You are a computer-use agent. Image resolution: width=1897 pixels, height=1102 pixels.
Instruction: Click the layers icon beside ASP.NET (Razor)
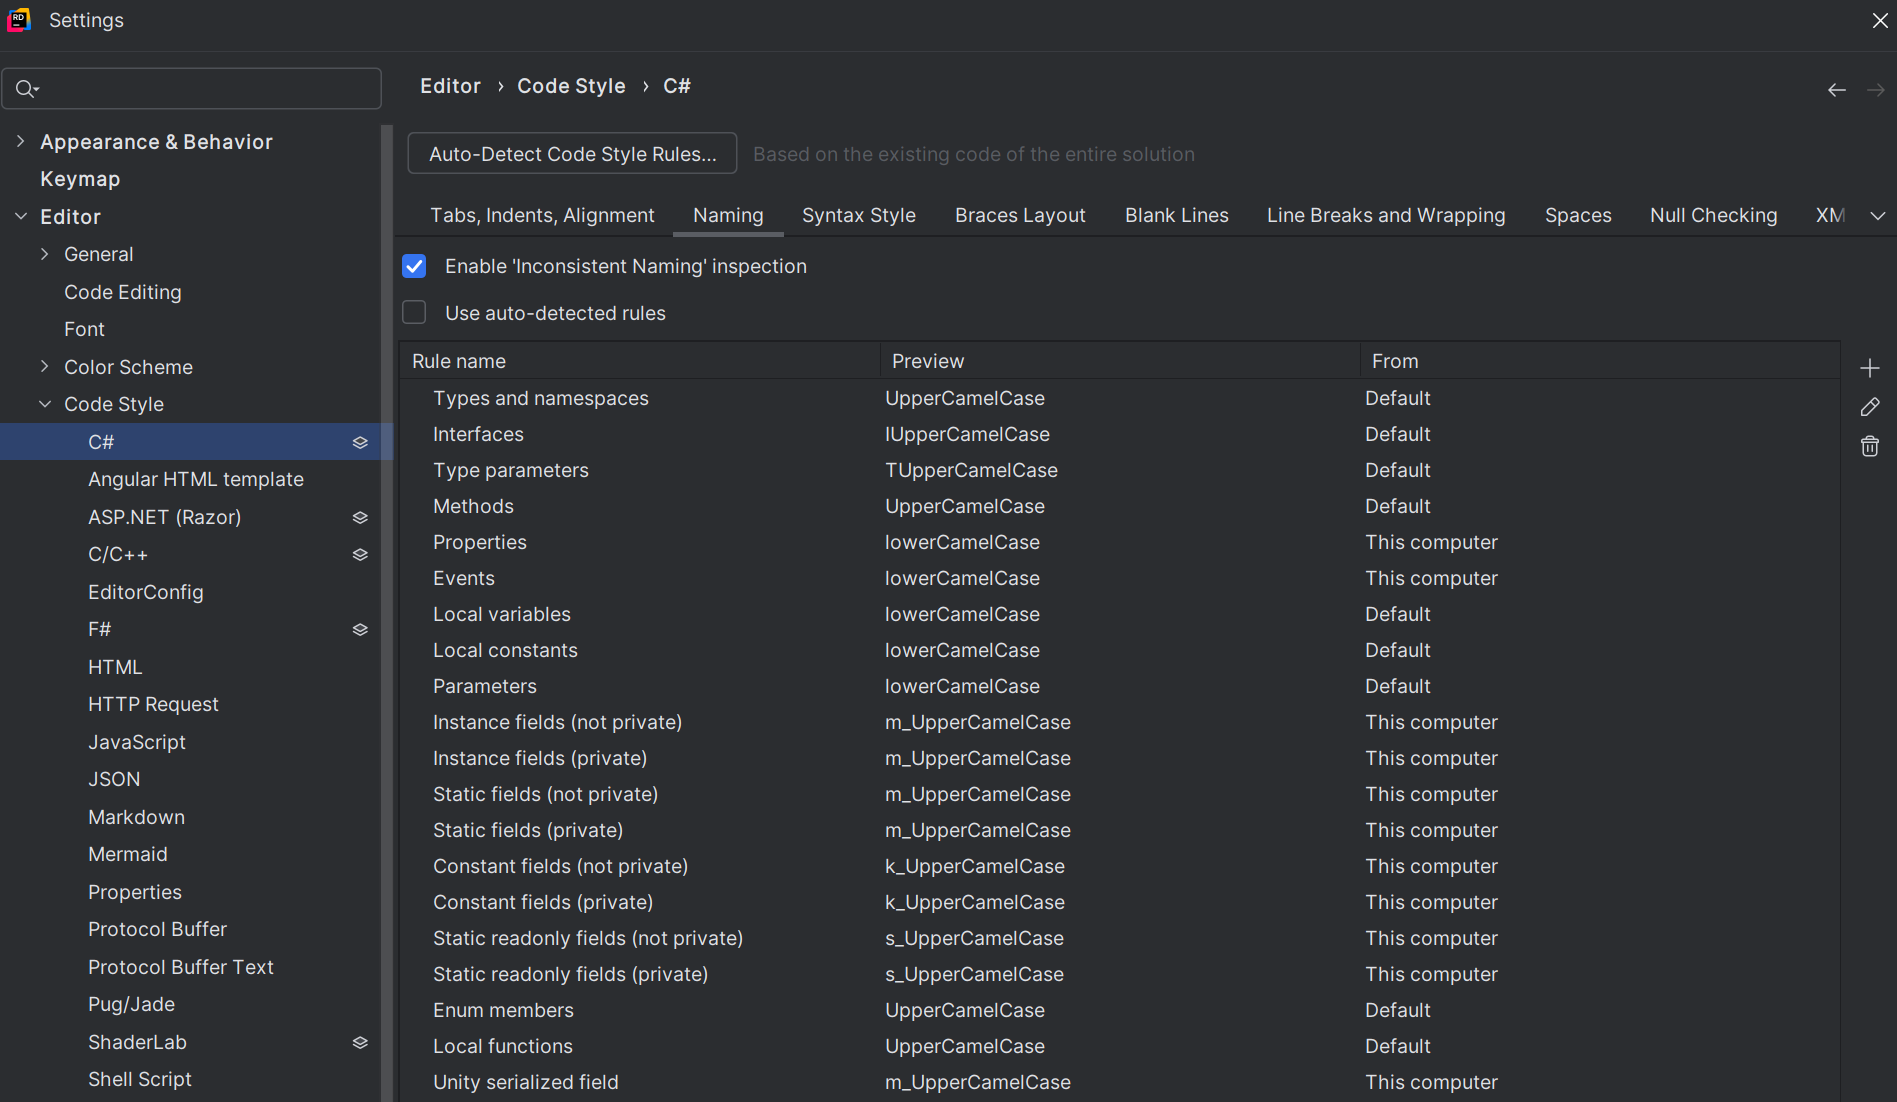(360, 518)
